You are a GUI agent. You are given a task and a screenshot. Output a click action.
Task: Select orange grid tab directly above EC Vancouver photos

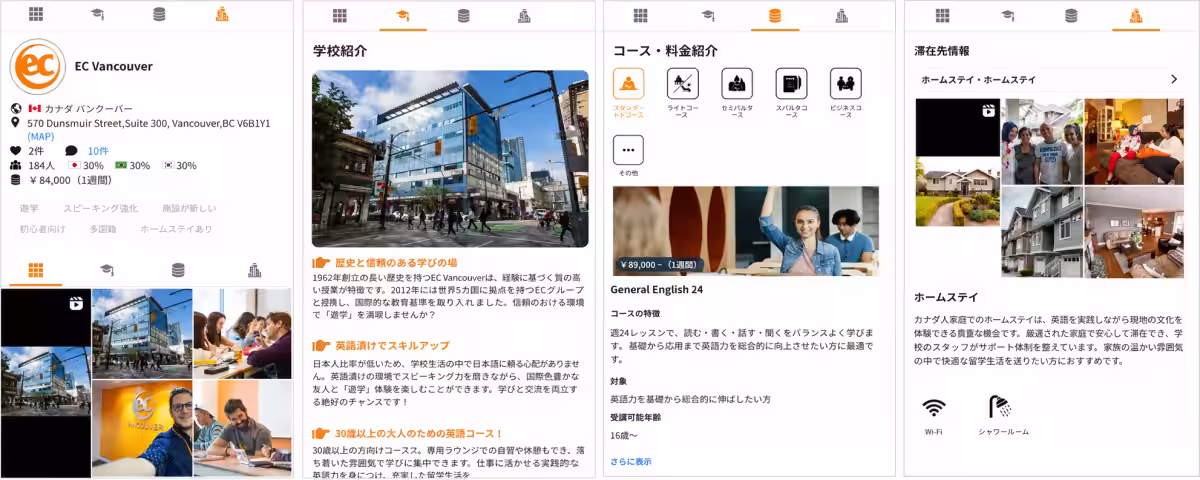click(36, 270)
